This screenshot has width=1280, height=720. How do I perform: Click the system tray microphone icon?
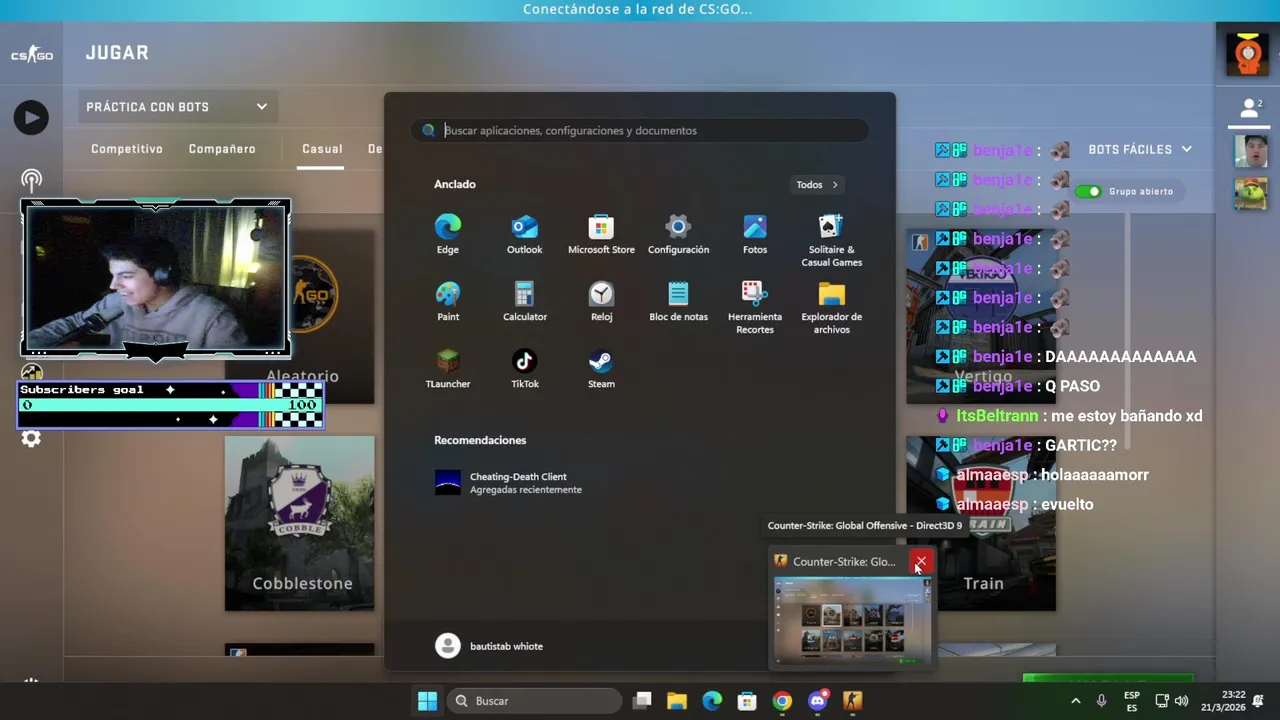[x=1101, y=701]
